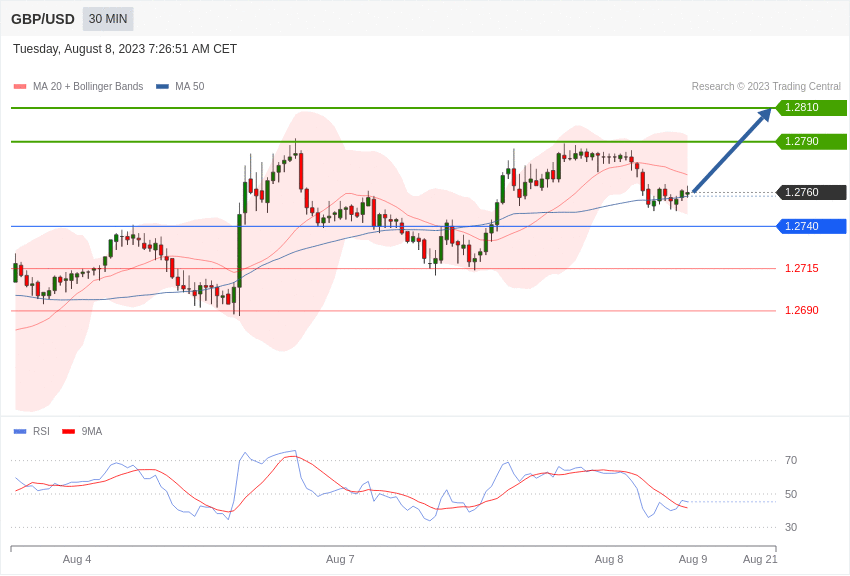Click the 9MA red legend swatch
This screenshot has width=850, height=576.
(68, 431)
